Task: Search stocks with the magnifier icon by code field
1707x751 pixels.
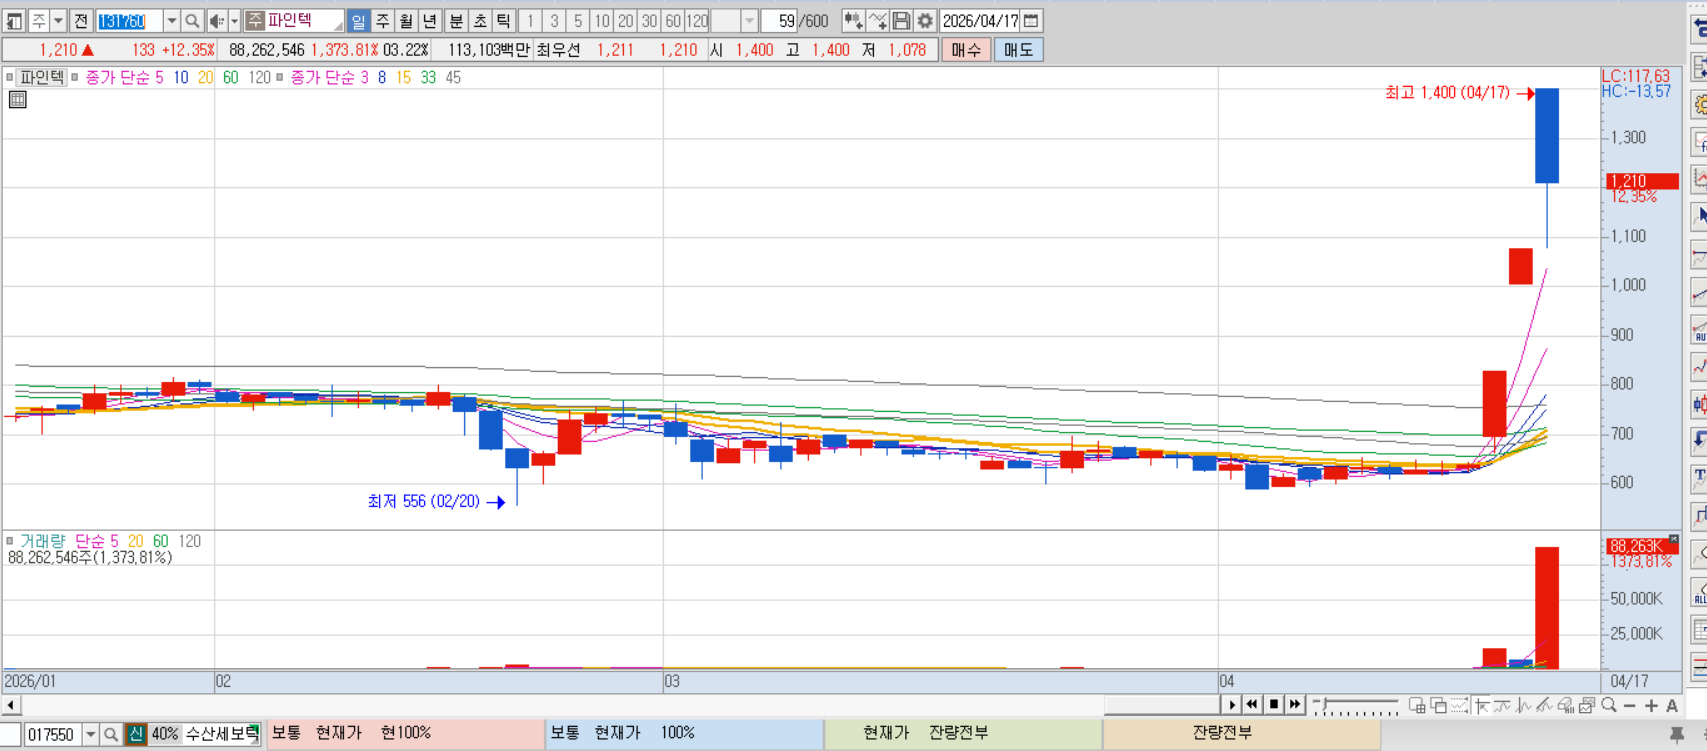Action: pyautogui.click(x=192, y=21)
